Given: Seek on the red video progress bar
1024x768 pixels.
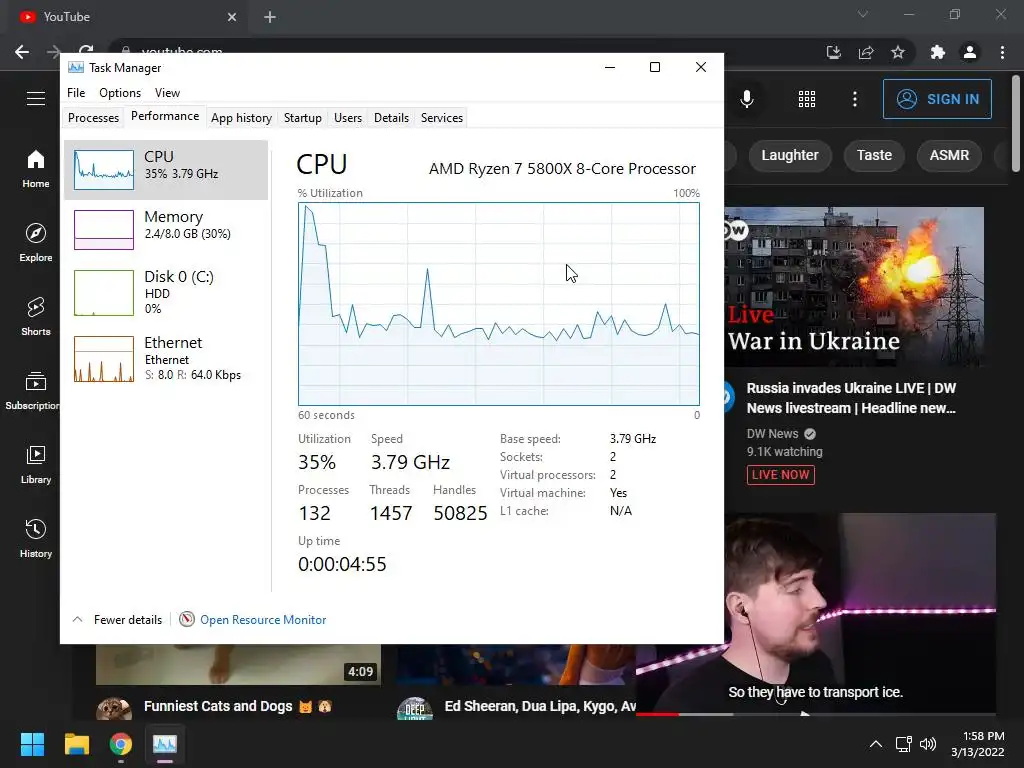Looking at the screenshot, I should (x=658, y=714).
